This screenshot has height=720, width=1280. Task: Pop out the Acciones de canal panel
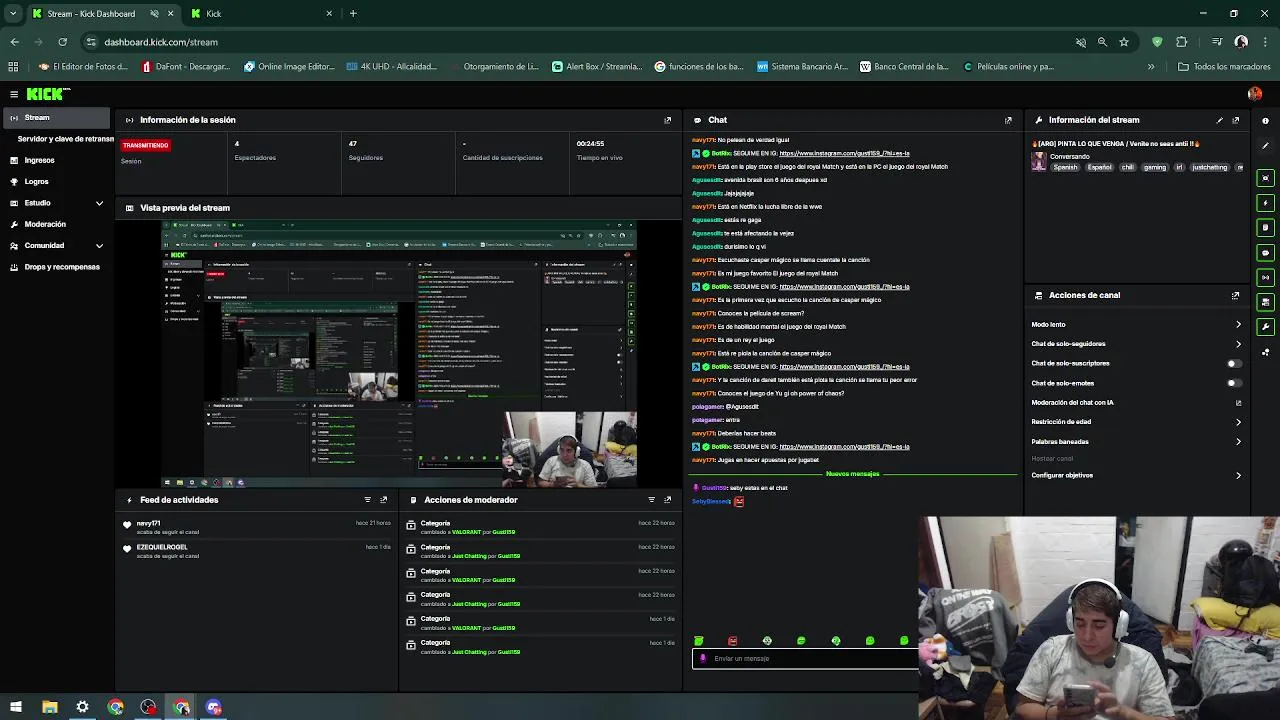(x=1236, y=295)
